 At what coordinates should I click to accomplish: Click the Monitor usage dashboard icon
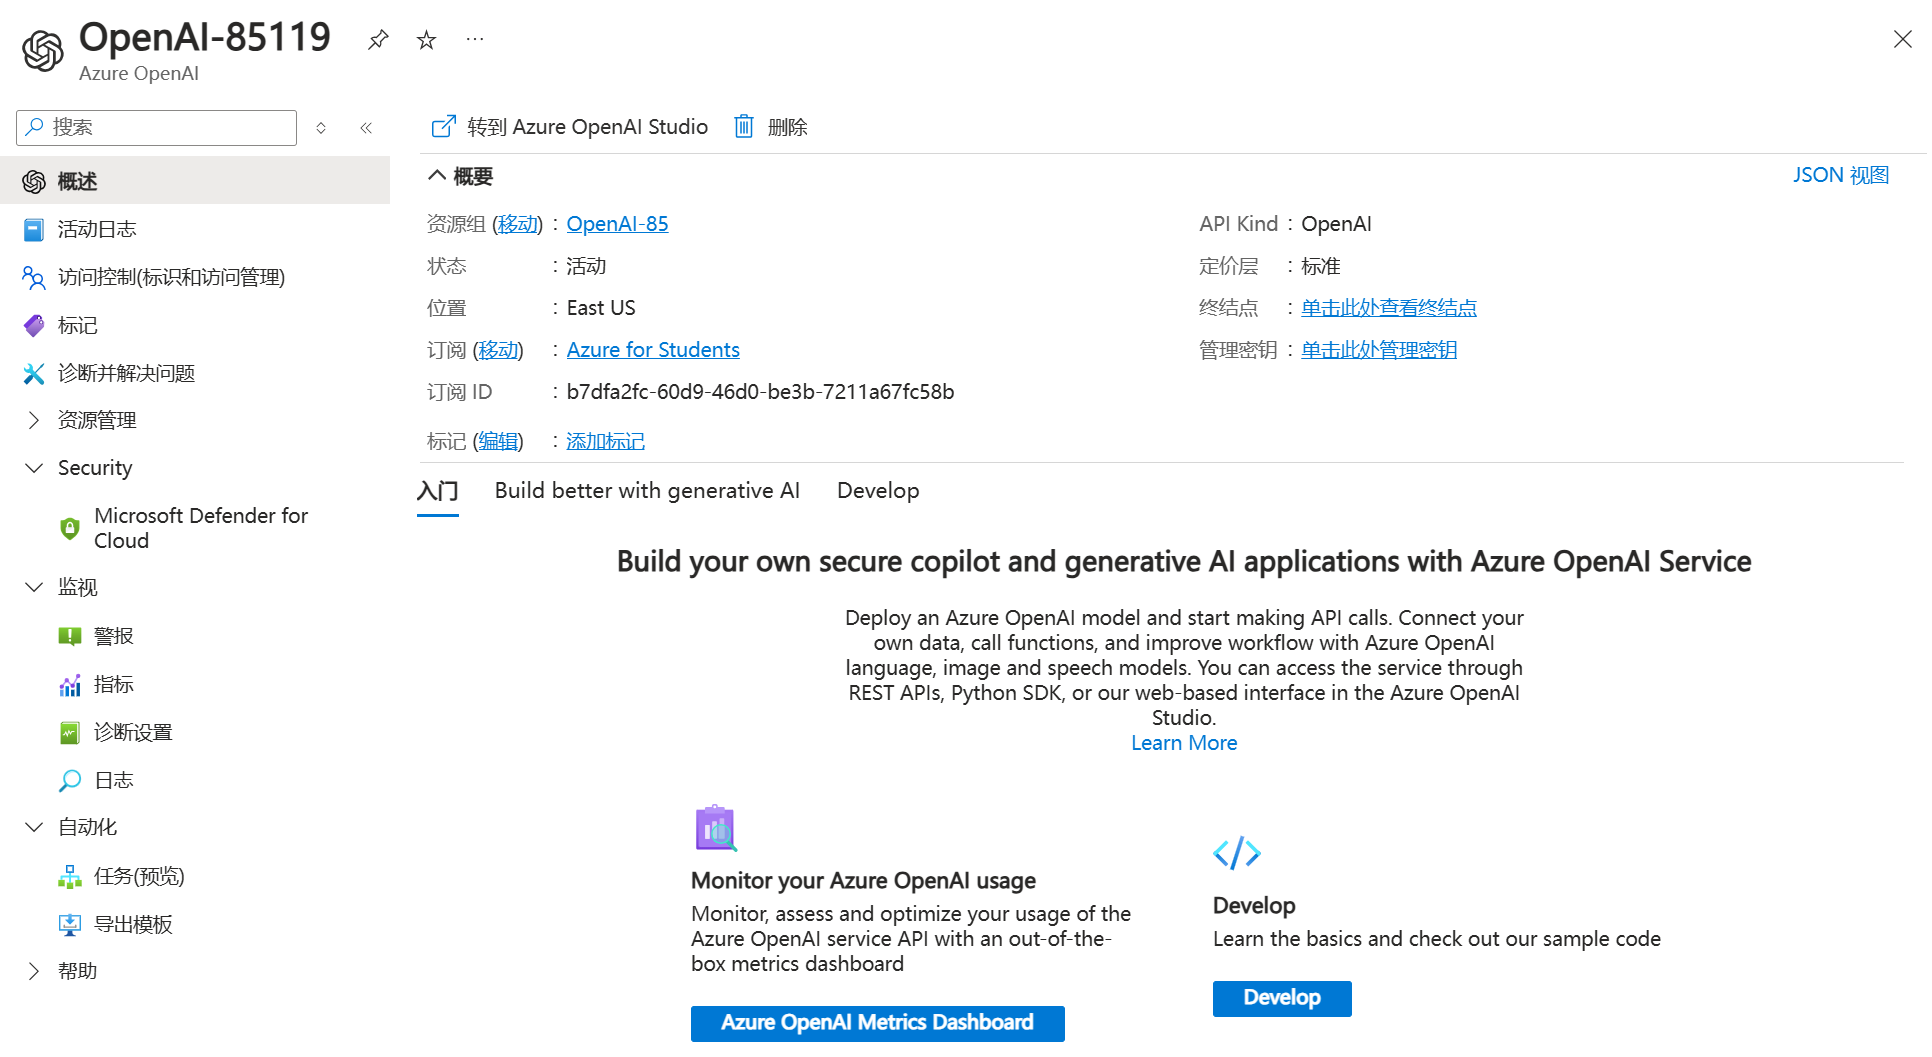click(716, 828)
